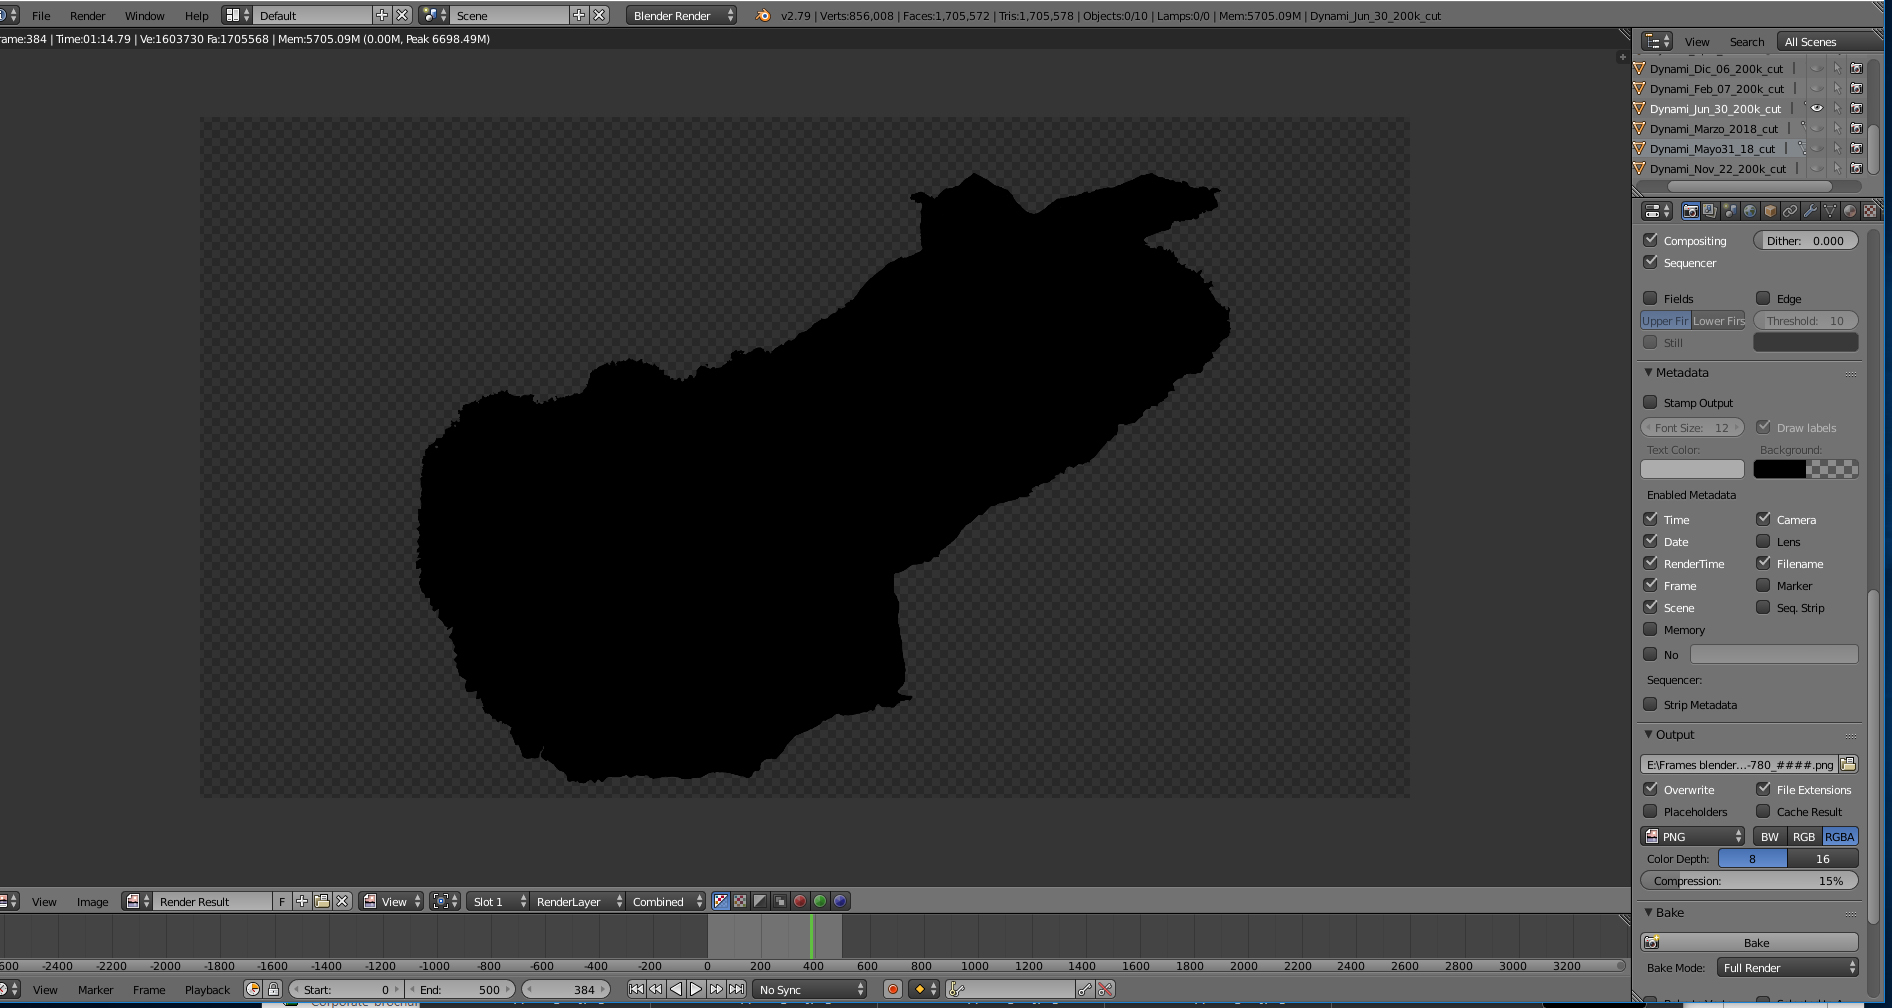Click the Modifiers wrench icon
This screenshot has height=1008, width=1892.
coord(1810,211)
